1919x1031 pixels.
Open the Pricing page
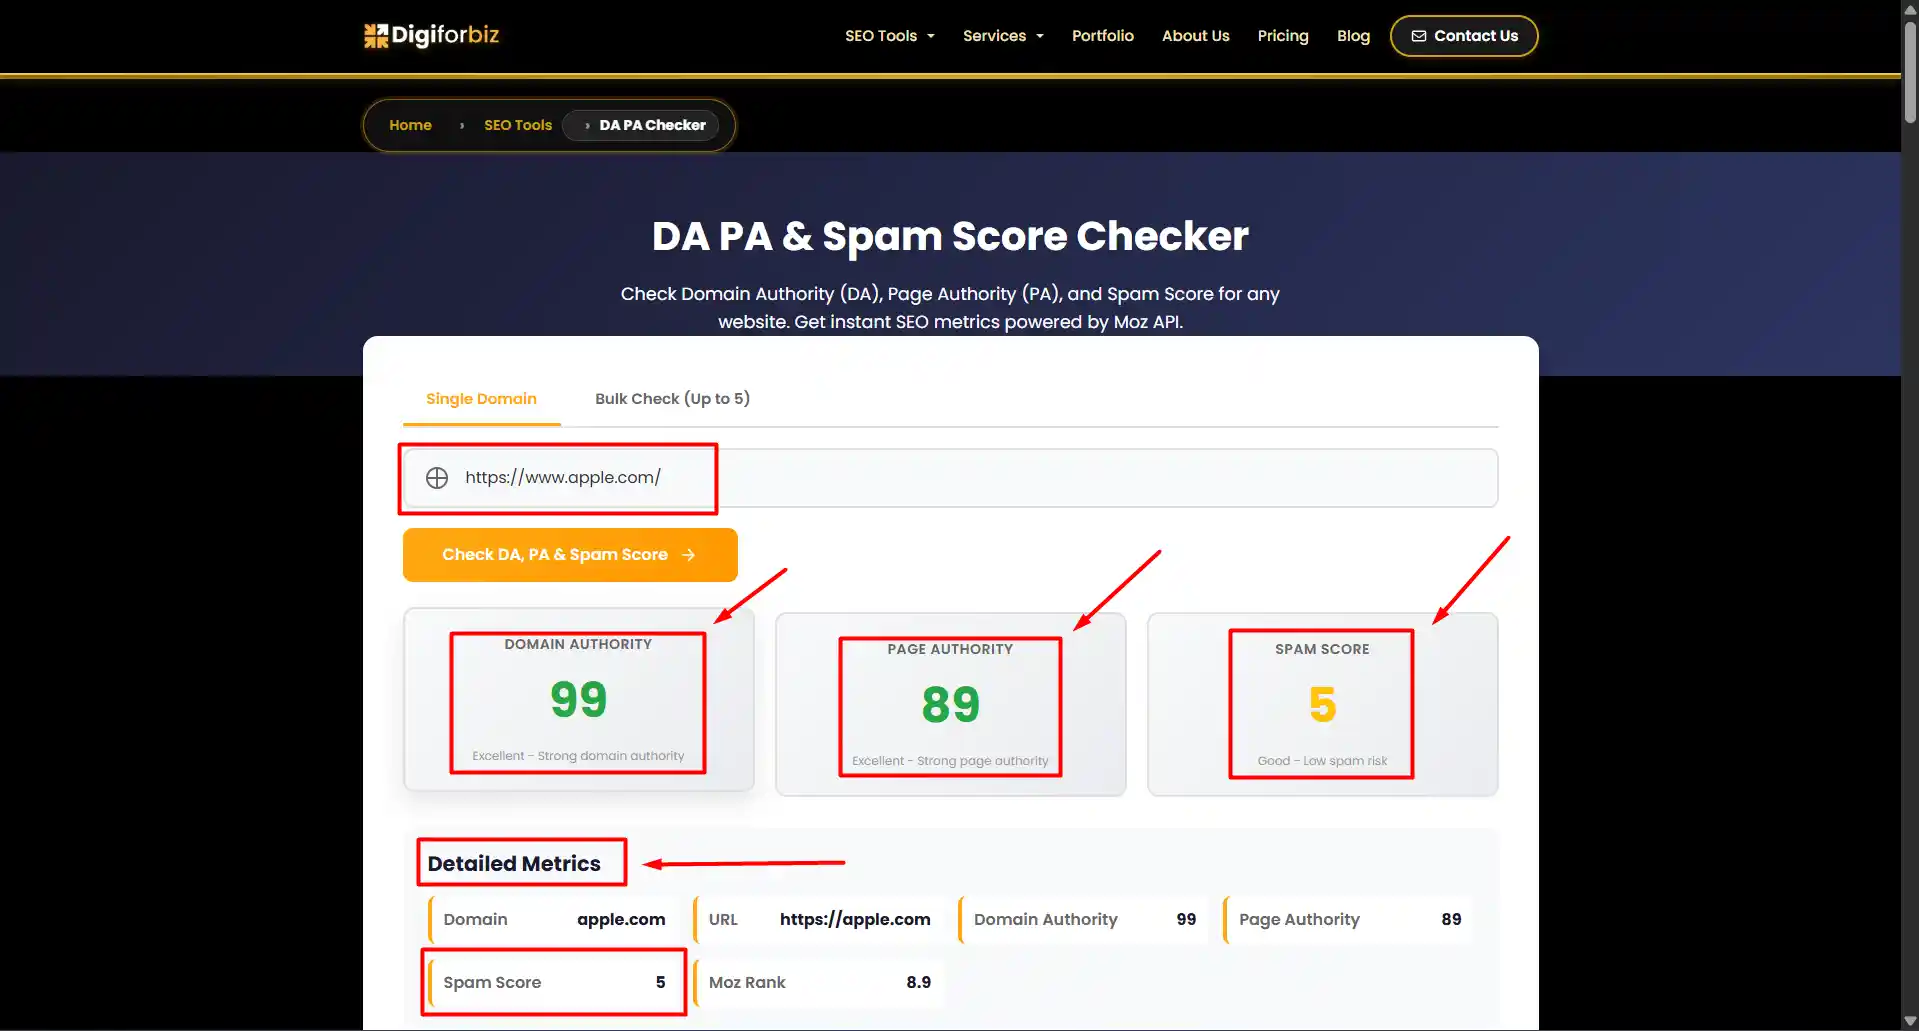pyautogui.click(x=1282, y=36)
